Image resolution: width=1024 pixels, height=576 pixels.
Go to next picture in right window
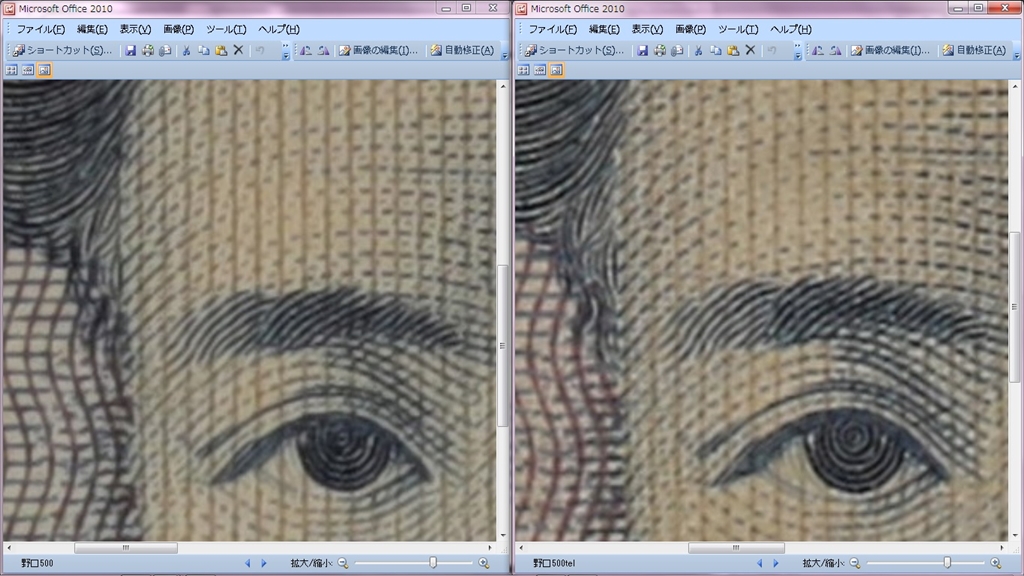point(776,563)
